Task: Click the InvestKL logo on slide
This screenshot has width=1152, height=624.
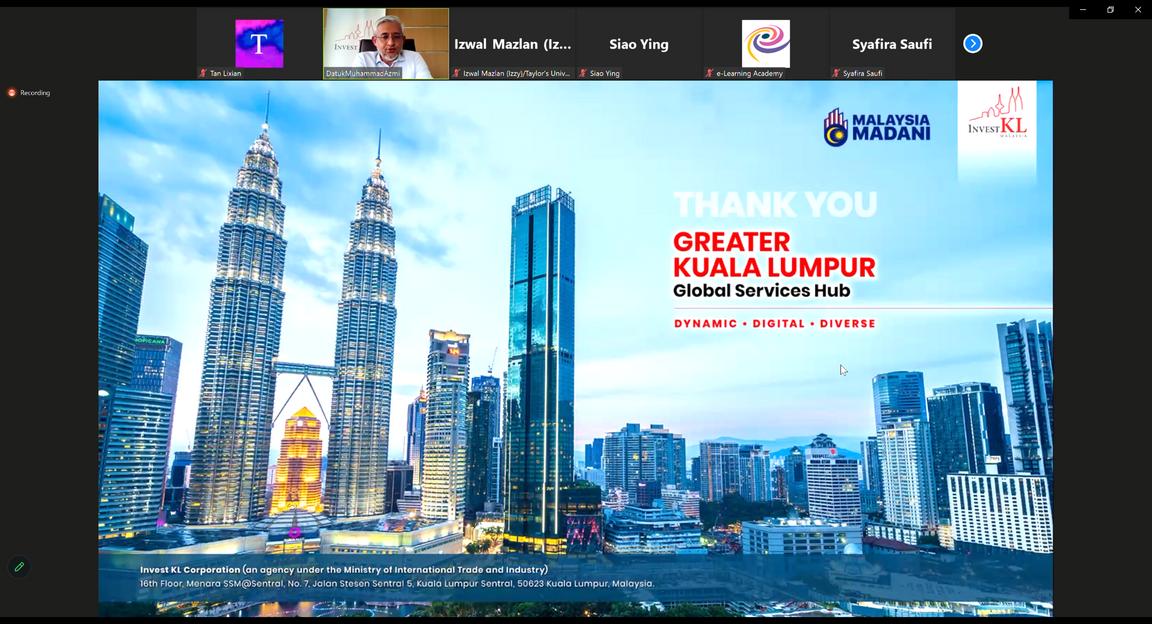Action: [997, 114]
